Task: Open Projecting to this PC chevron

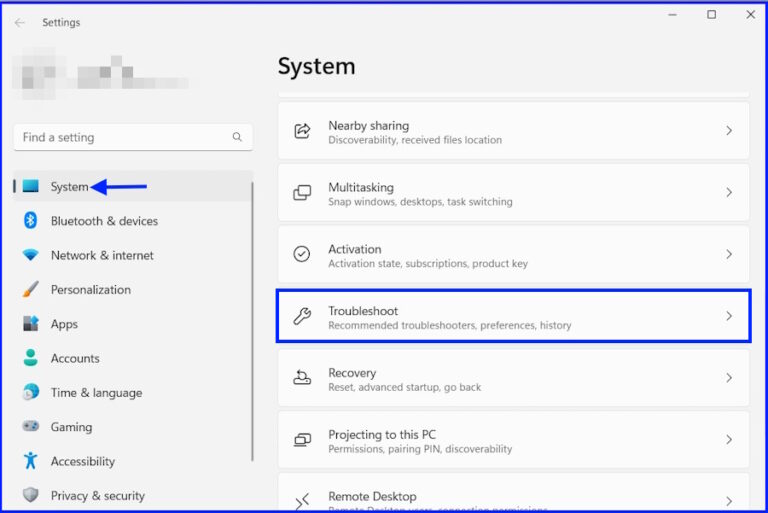Action: [x=729, y=440]
